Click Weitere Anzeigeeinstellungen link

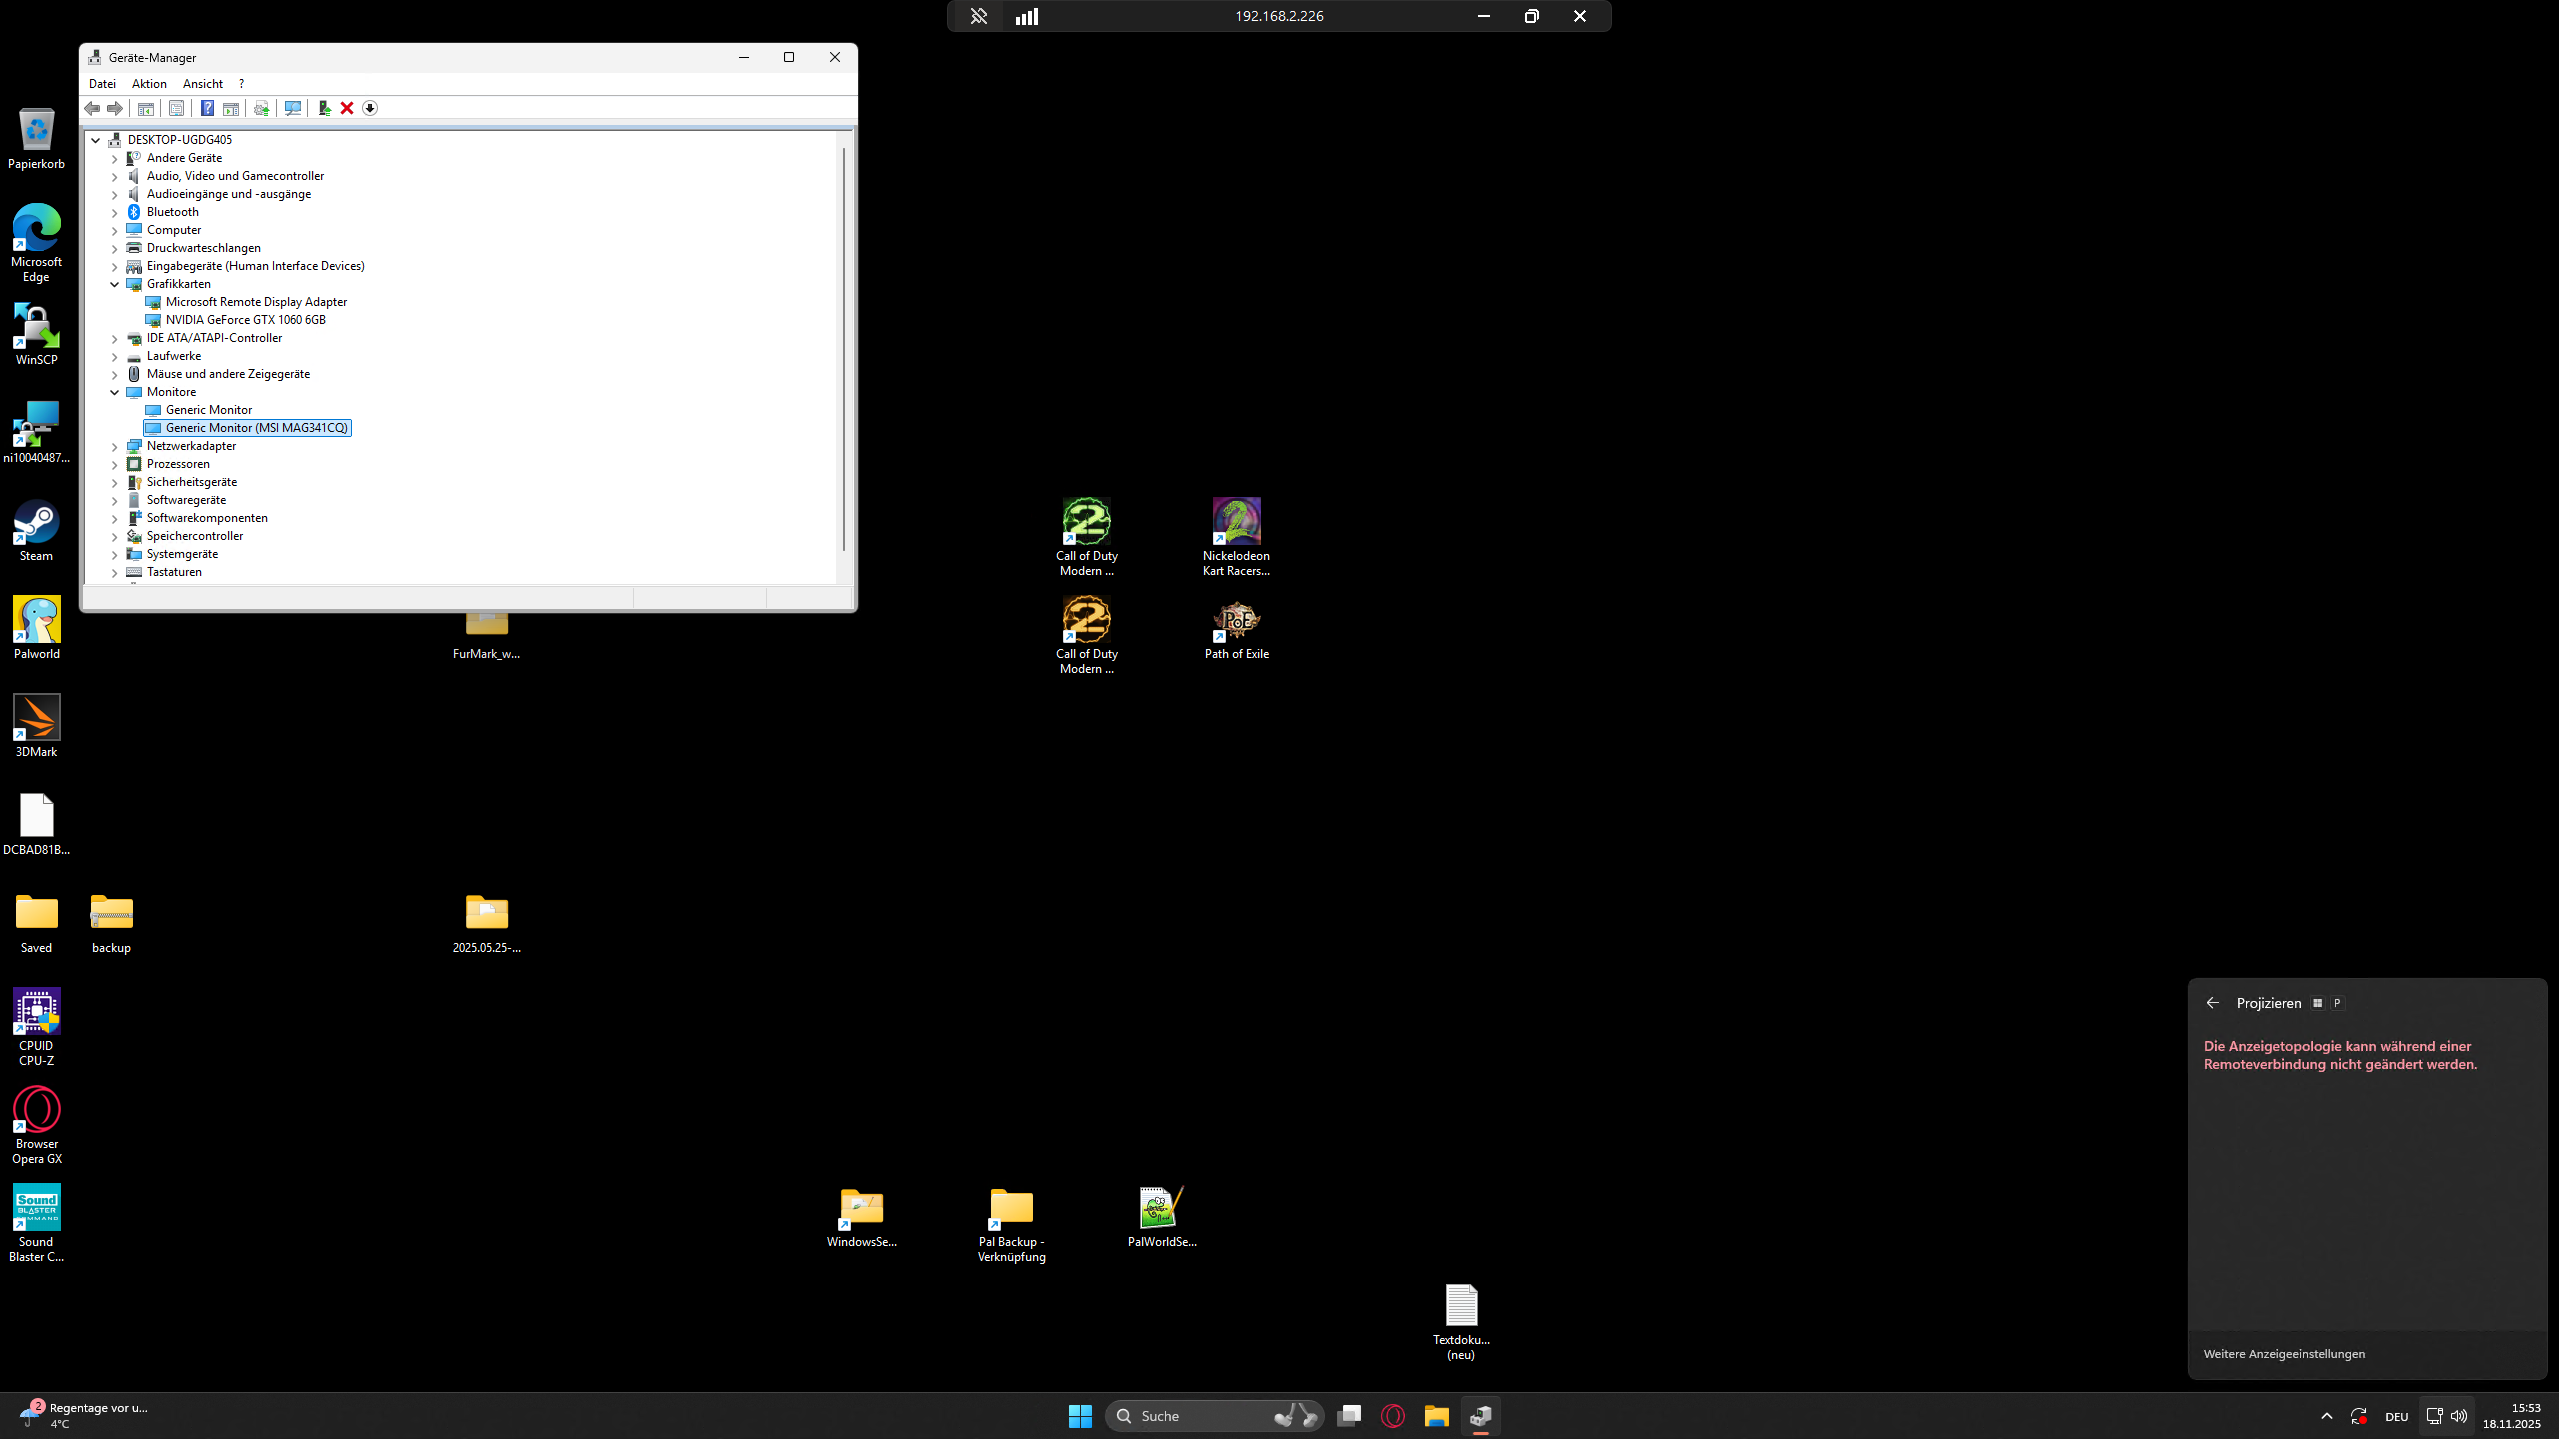point(2284,1353)
